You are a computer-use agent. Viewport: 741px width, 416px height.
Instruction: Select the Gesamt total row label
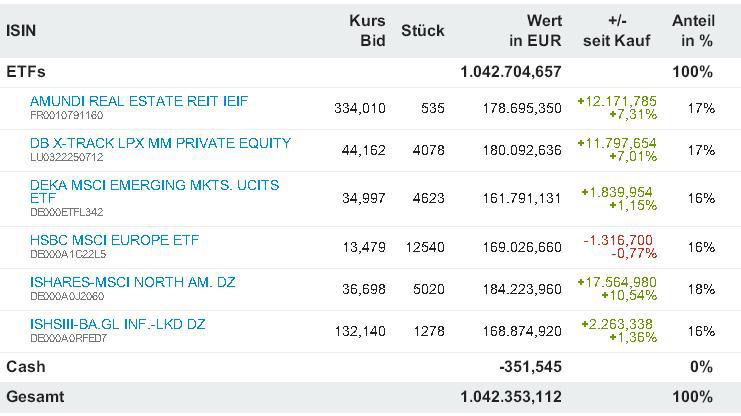pos(35,396)
